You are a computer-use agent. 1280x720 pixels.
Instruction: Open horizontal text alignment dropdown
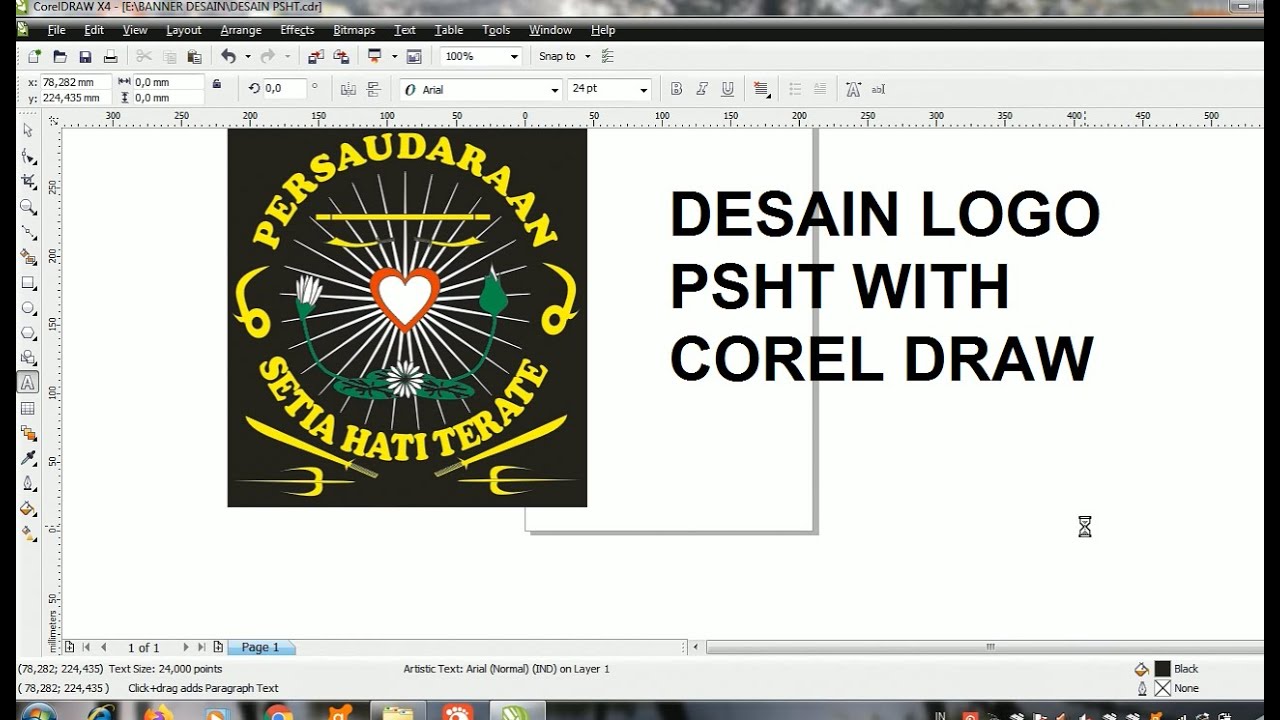click(762, 89)
